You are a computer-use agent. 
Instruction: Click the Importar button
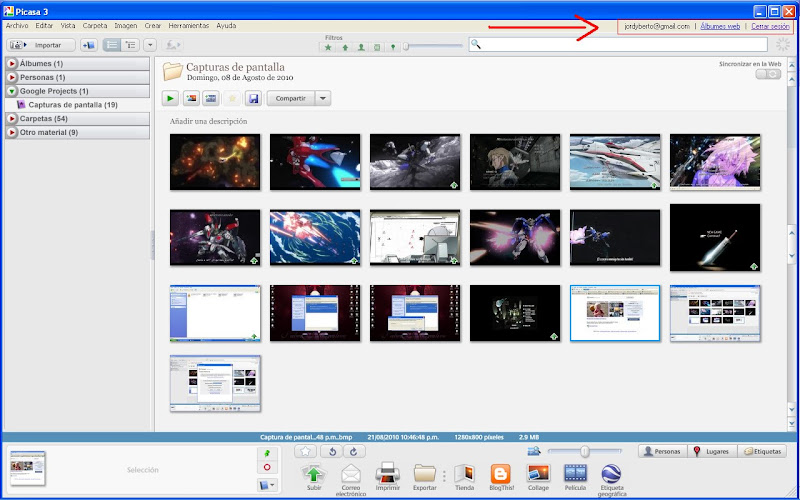(41, 45)
